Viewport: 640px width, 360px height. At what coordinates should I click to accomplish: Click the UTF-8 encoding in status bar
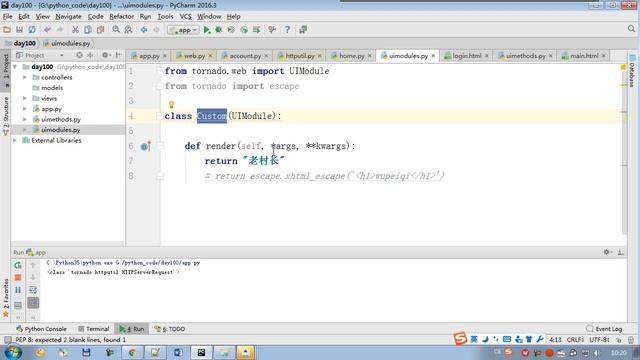coord(600,340)
